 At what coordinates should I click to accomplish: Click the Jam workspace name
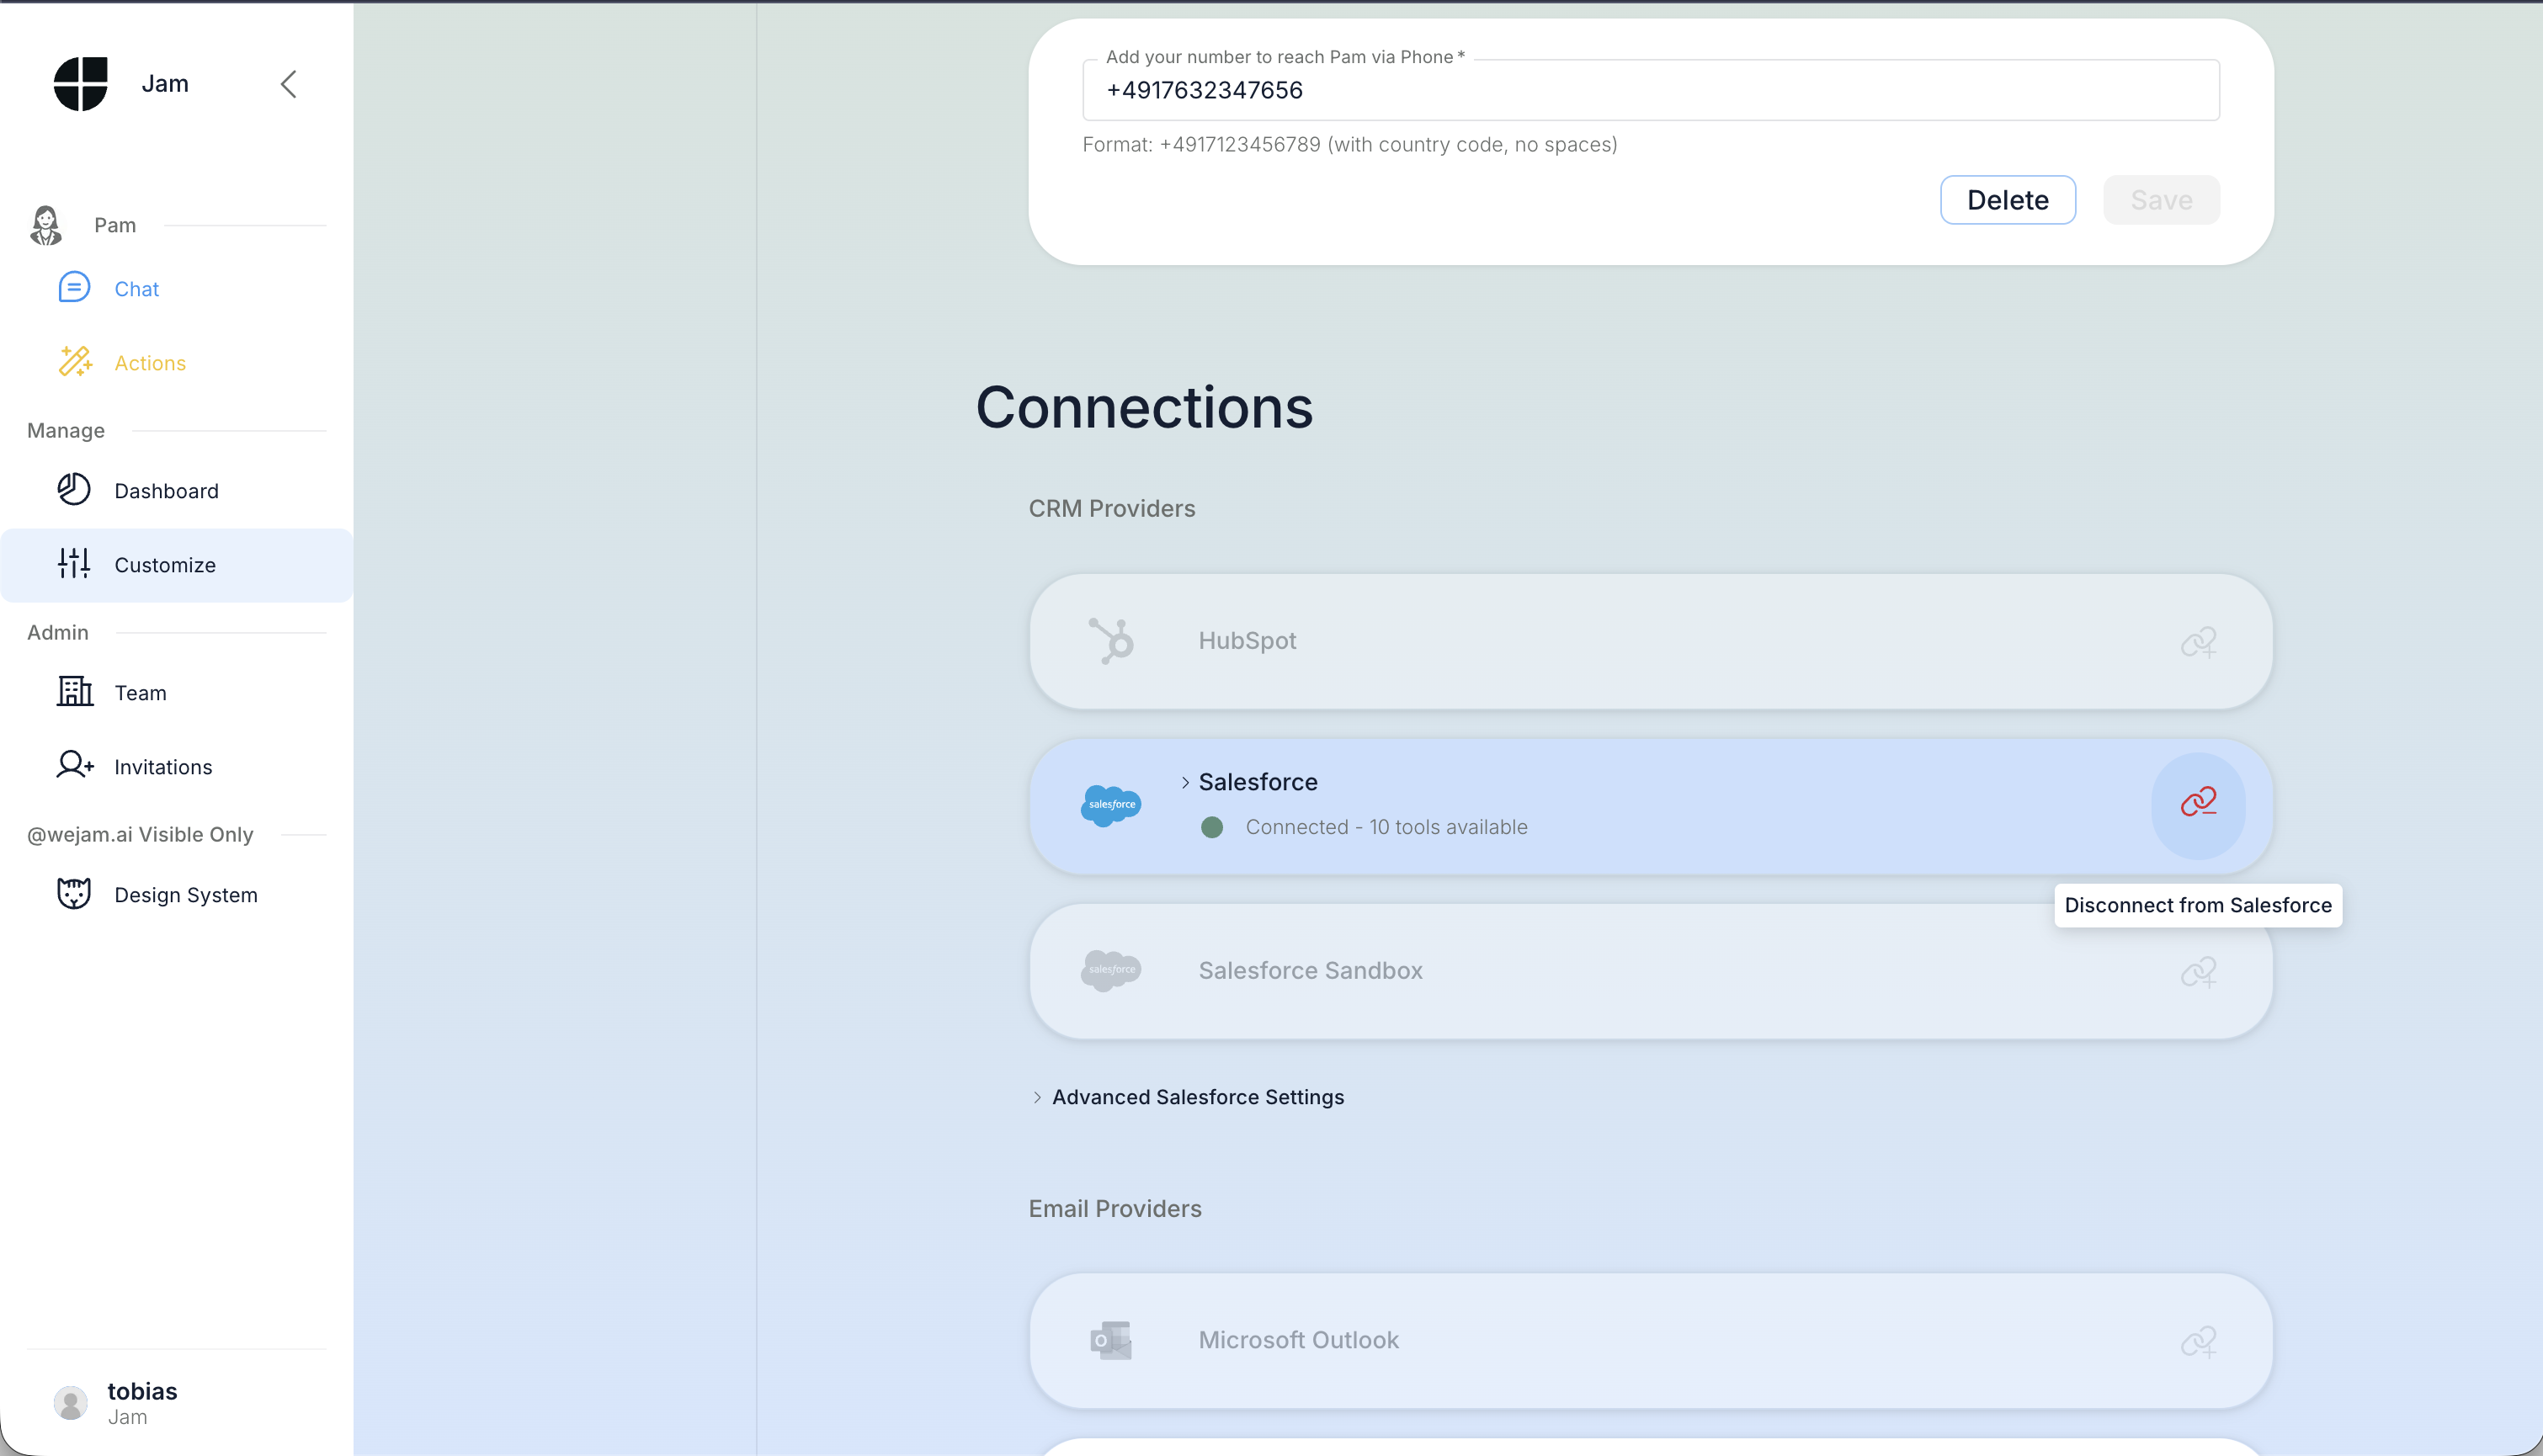coord(165,83)
